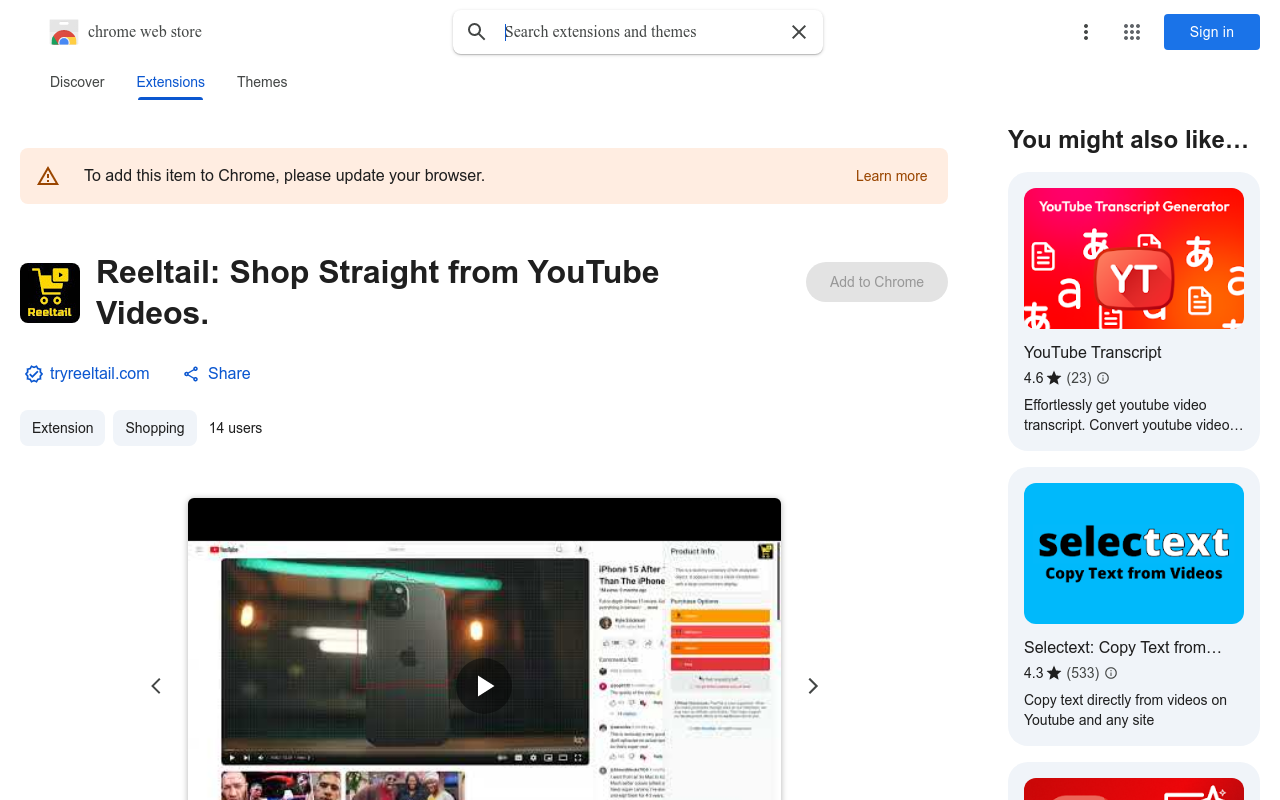1280x800 pixels.
Task: Open the Learn more link
Action: point(891,176)
